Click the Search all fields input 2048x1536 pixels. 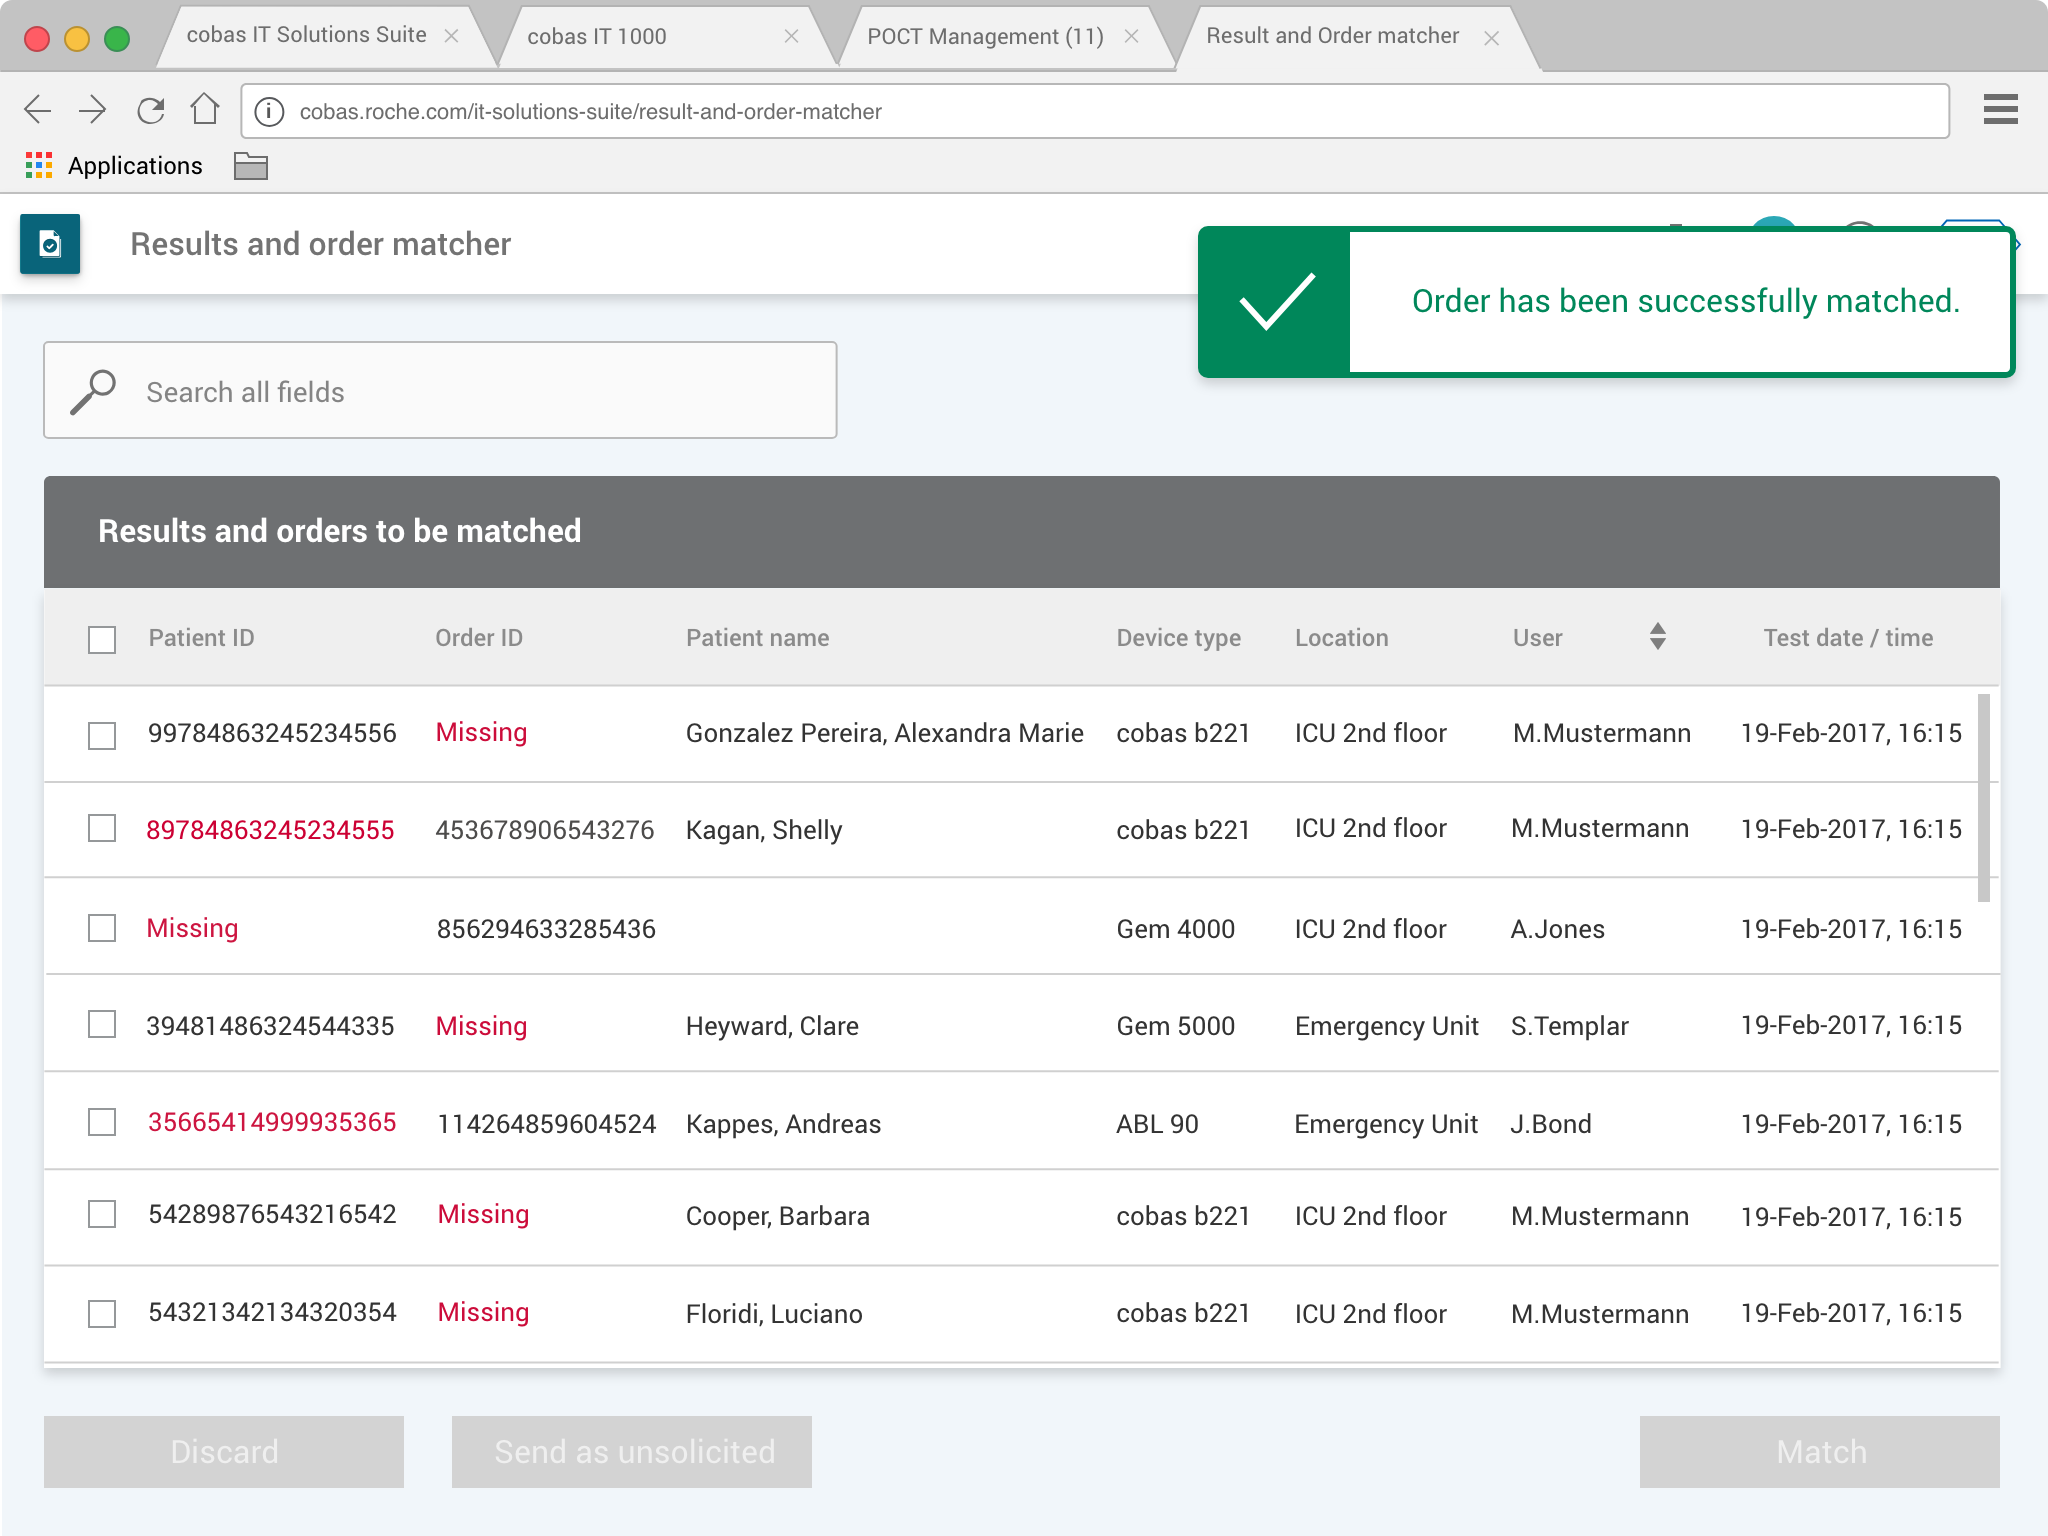click(x=440, y=391)
